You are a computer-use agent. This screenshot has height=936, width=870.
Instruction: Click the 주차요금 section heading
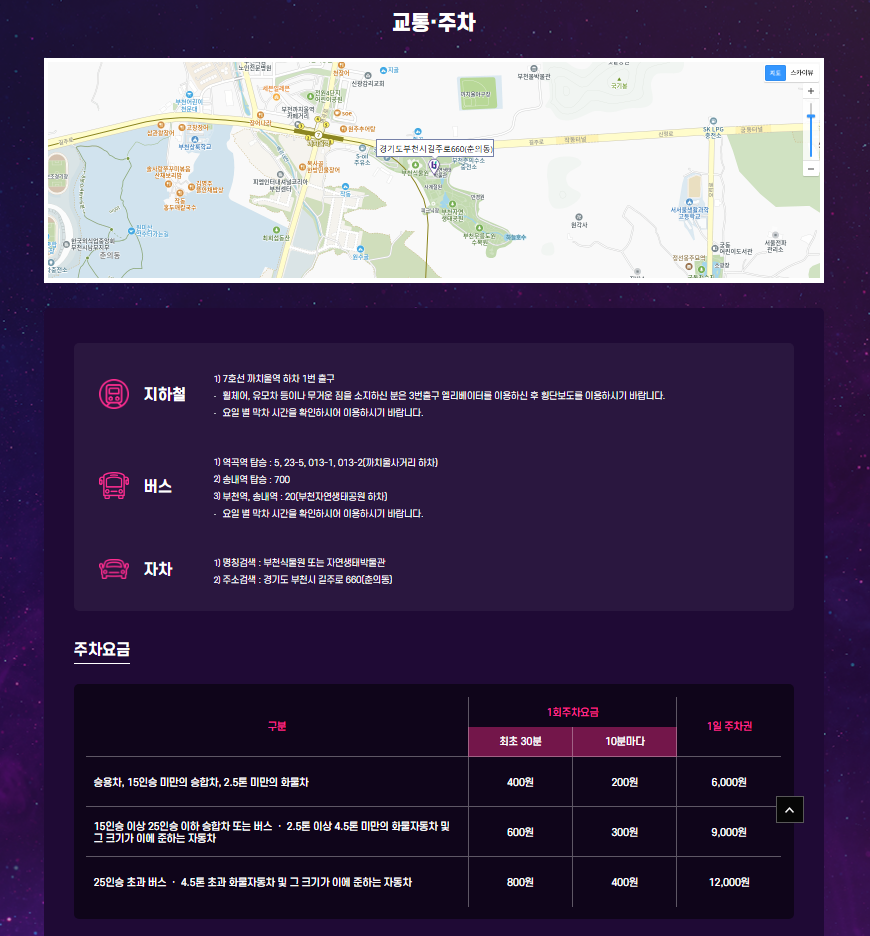[x=102, y=650]
